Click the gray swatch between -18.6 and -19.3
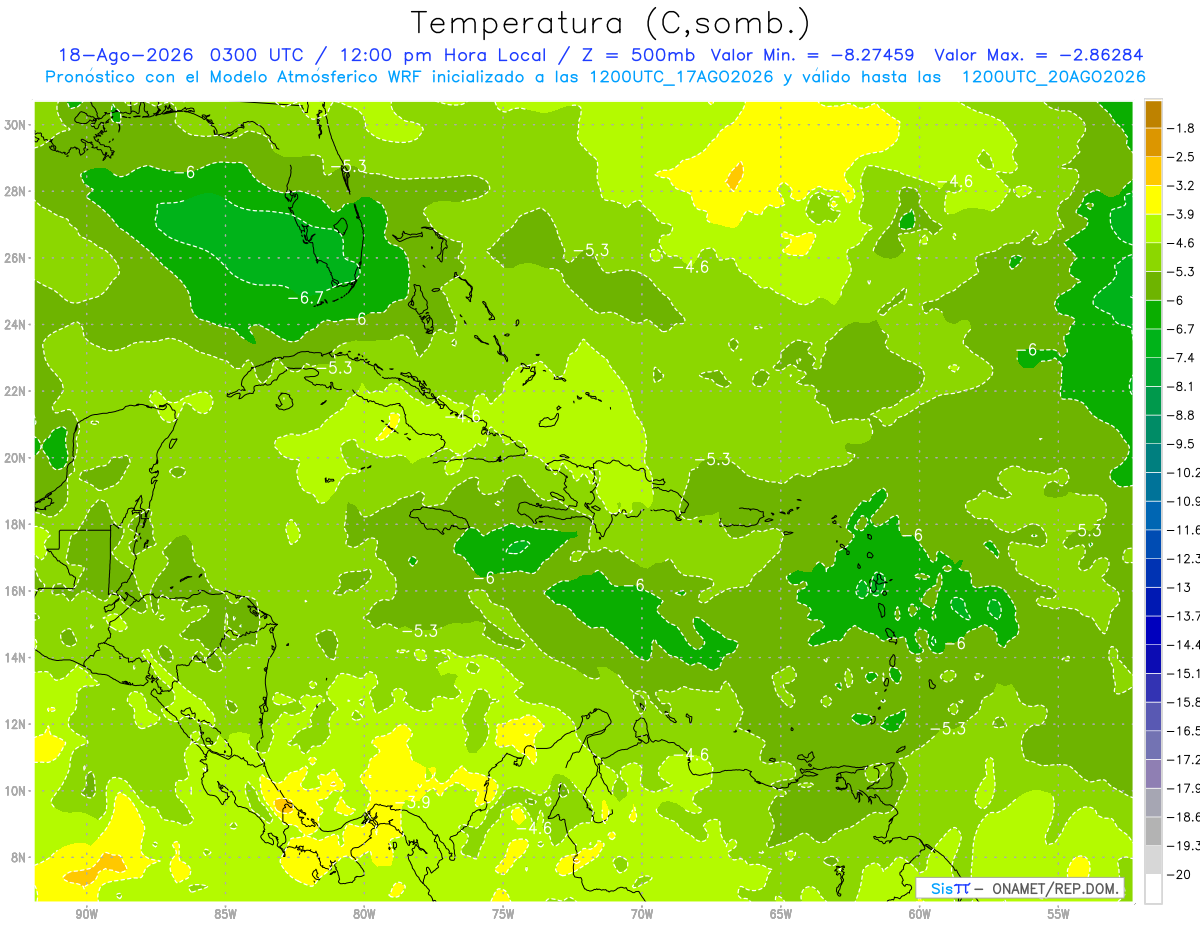This screenshot has width=1200, height=927. [1153, 830]
